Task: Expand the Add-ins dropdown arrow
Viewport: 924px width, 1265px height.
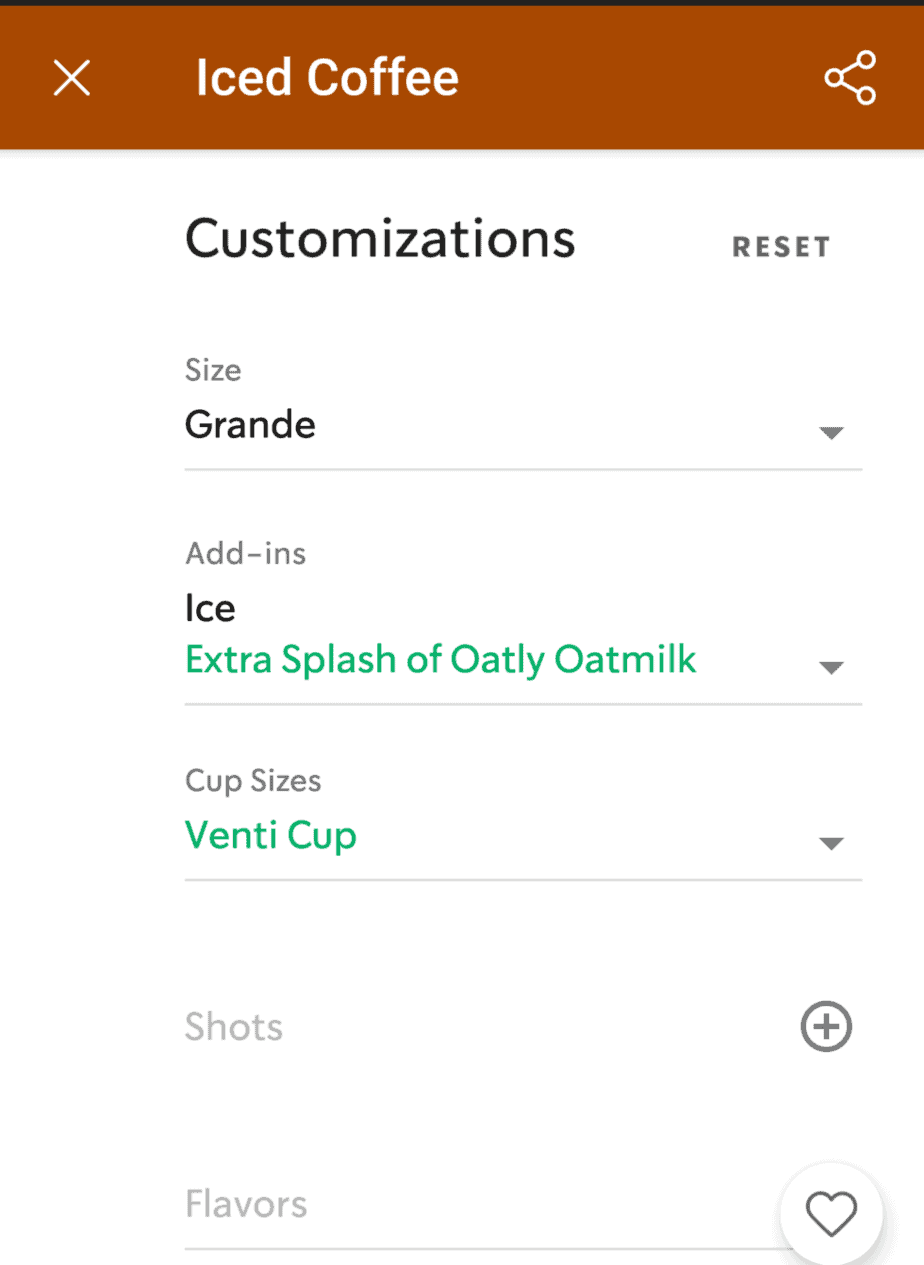Action: coord(831,668)
